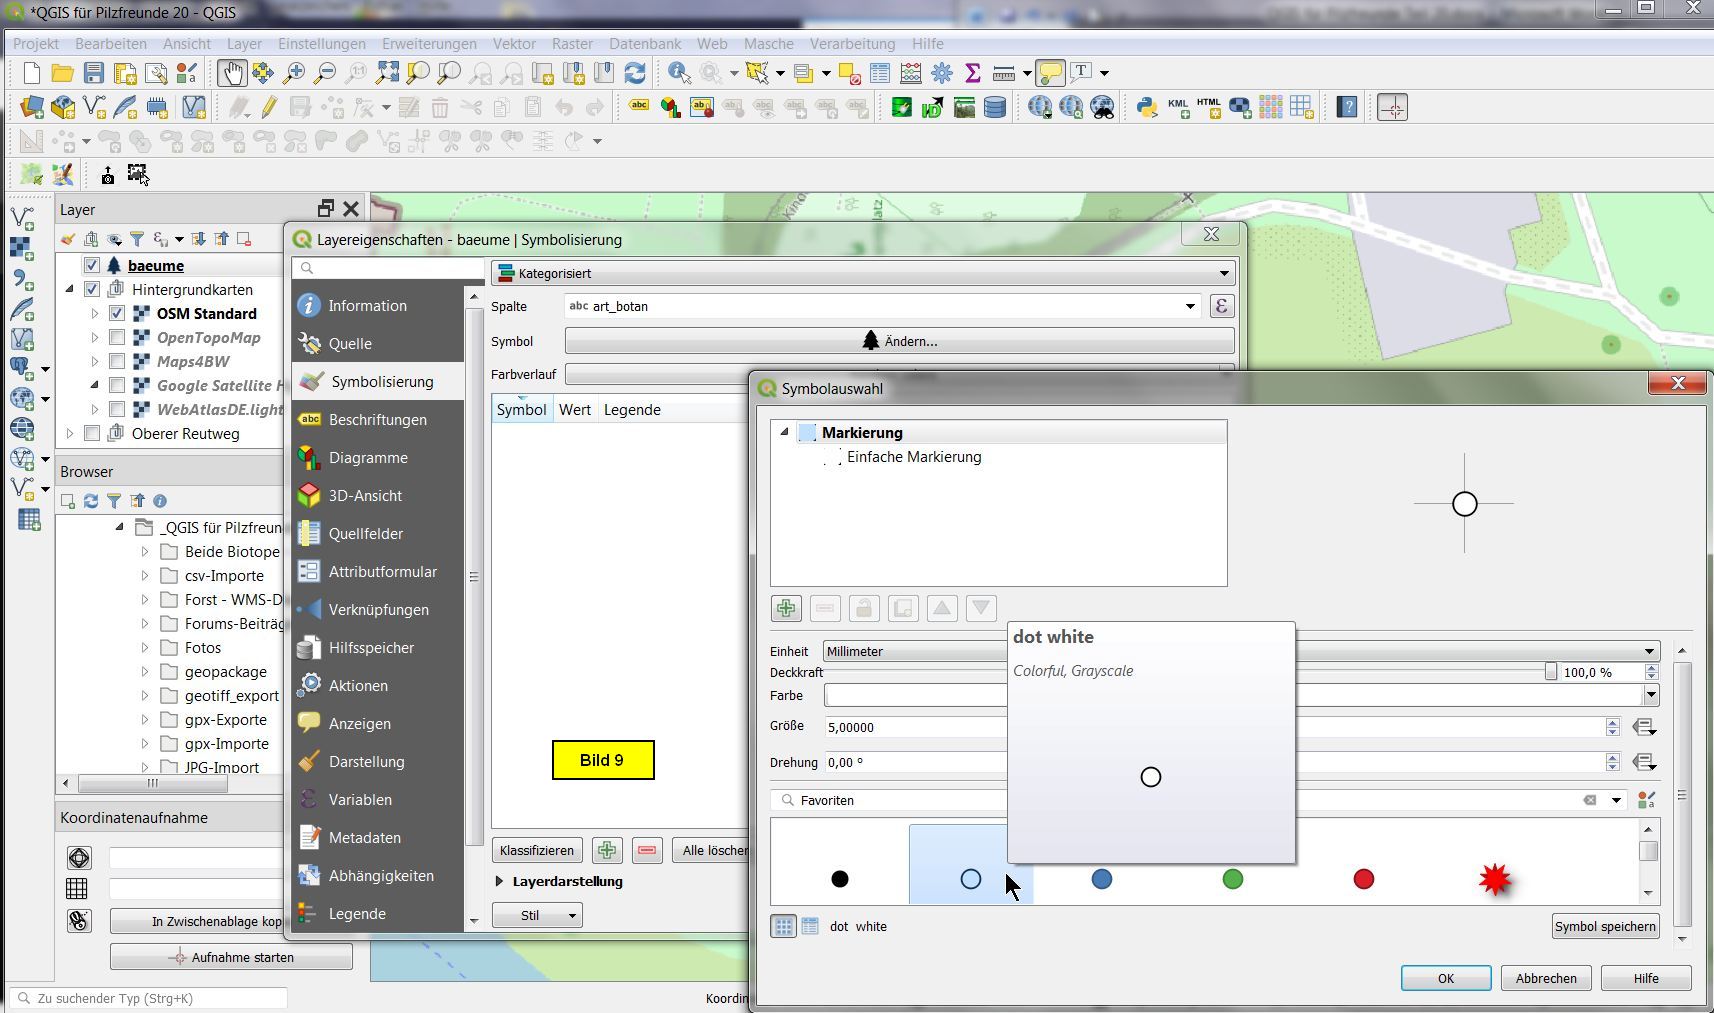The image size is (1714, 1013).
Task: Adjust the Deckkraft opacity slider
Action: pyautogui.click(x=1550, y=672)
